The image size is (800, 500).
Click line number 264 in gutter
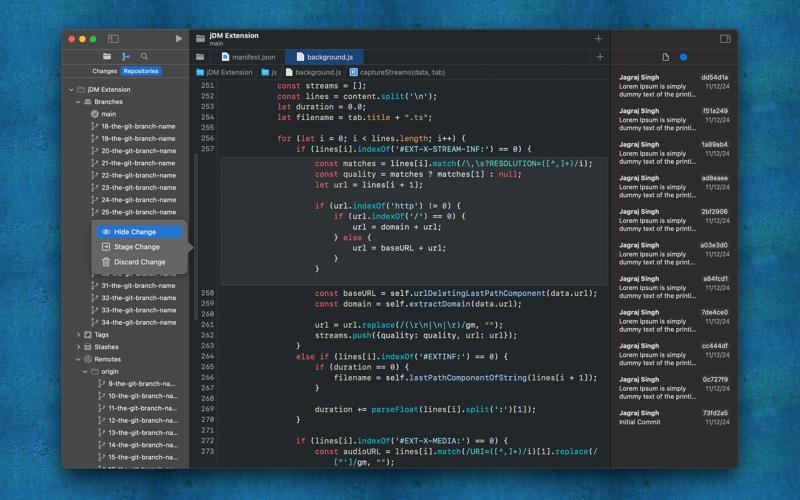[x=208, y=357]
